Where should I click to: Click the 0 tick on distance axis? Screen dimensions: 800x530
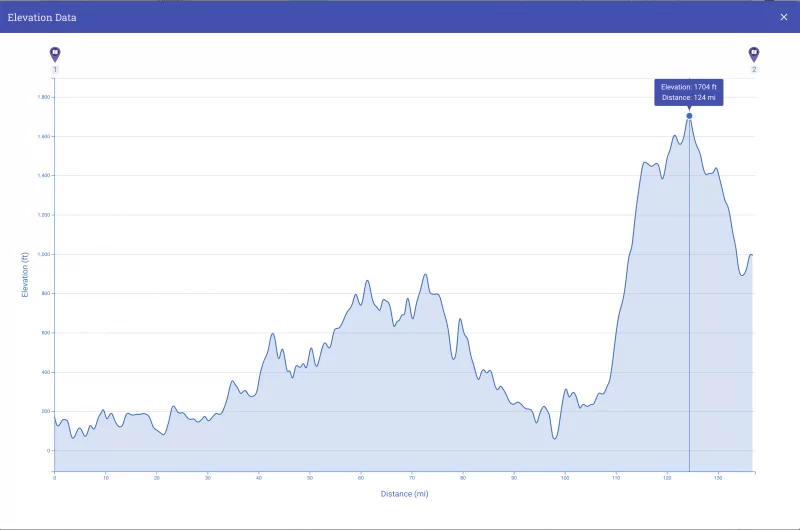55,478
